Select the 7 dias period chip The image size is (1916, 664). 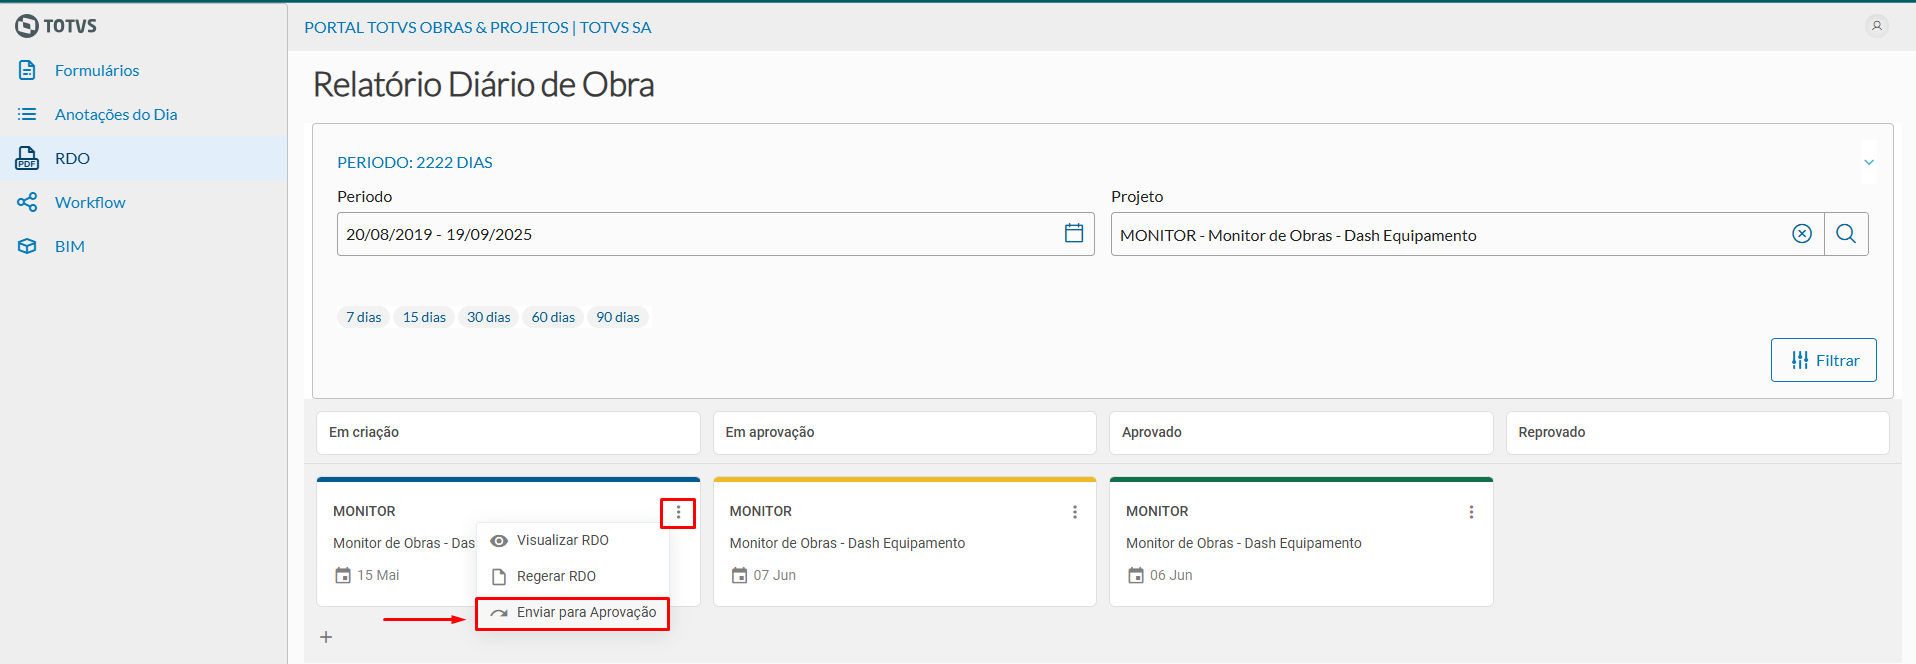tap(363, 317)
